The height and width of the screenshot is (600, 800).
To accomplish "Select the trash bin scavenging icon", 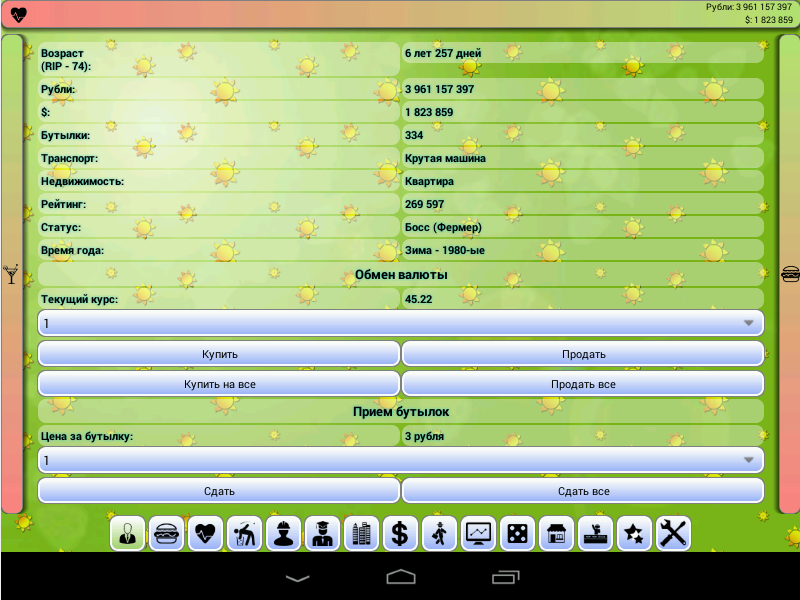I will (x=244, y=534).
